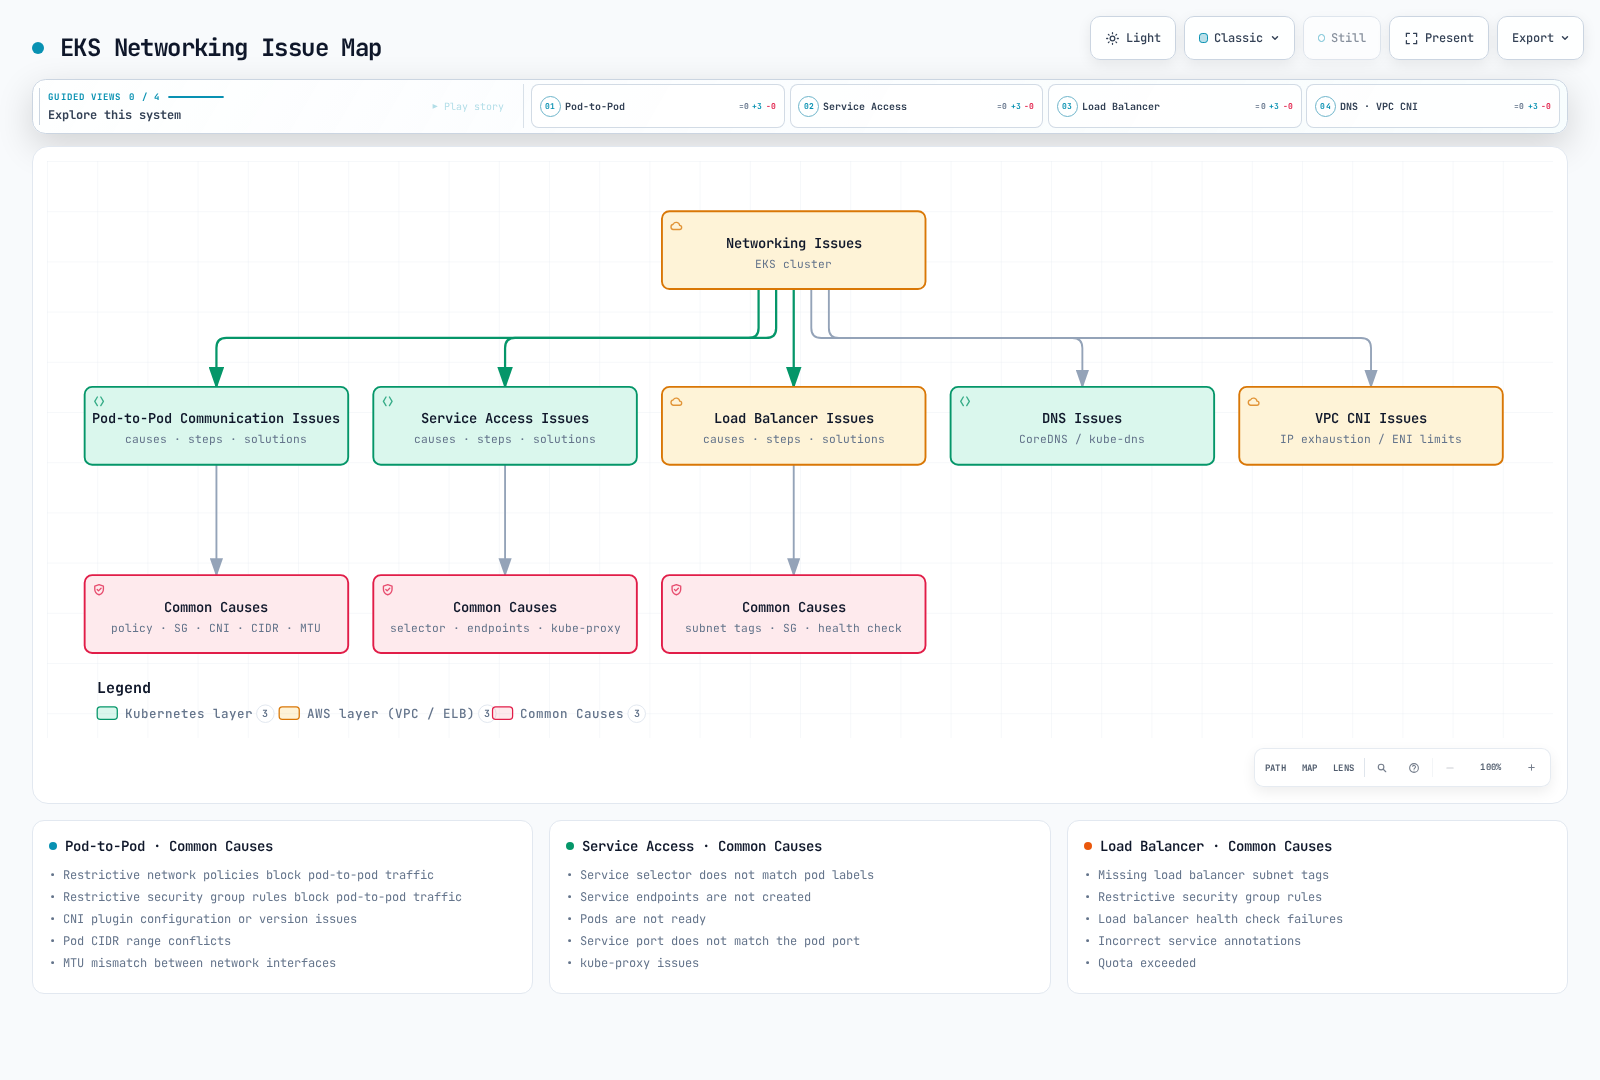
Task: Click the cloud icon on VPC CNI Issues node
Action: pyautogui.click(x=1254, y=402)
